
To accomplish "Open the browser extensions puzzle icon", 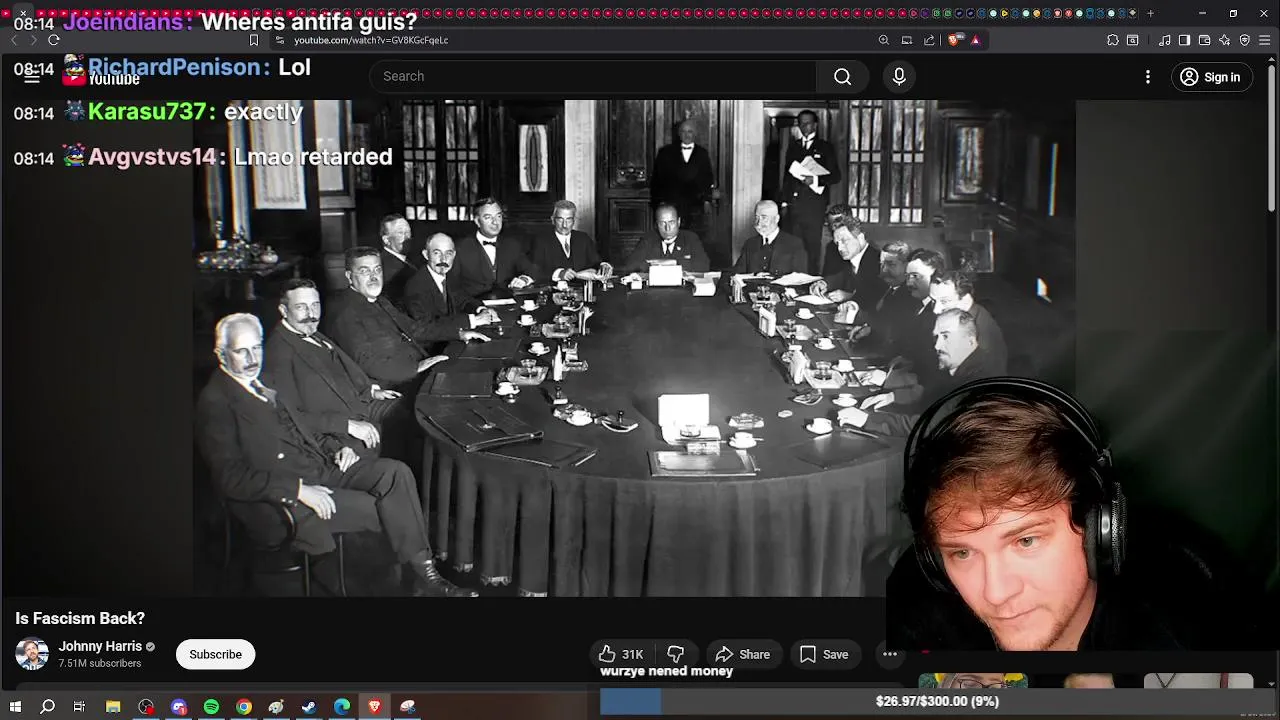I will 1113,40.
